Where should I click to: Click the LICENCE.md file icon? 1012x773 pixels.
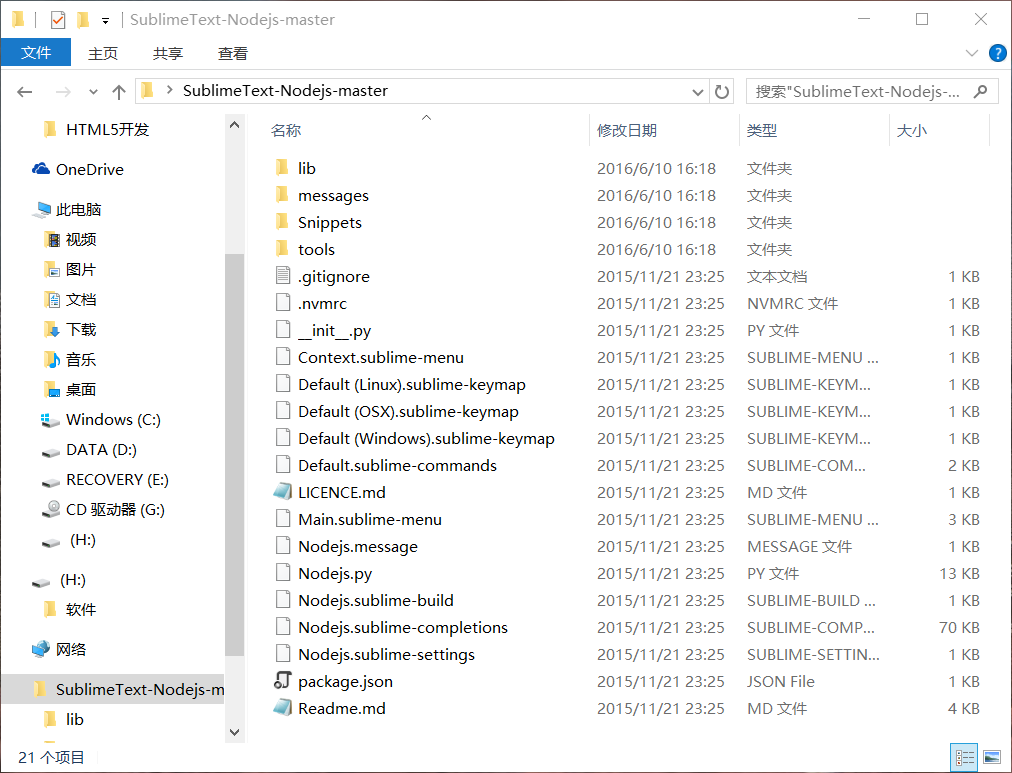[283, 492]
